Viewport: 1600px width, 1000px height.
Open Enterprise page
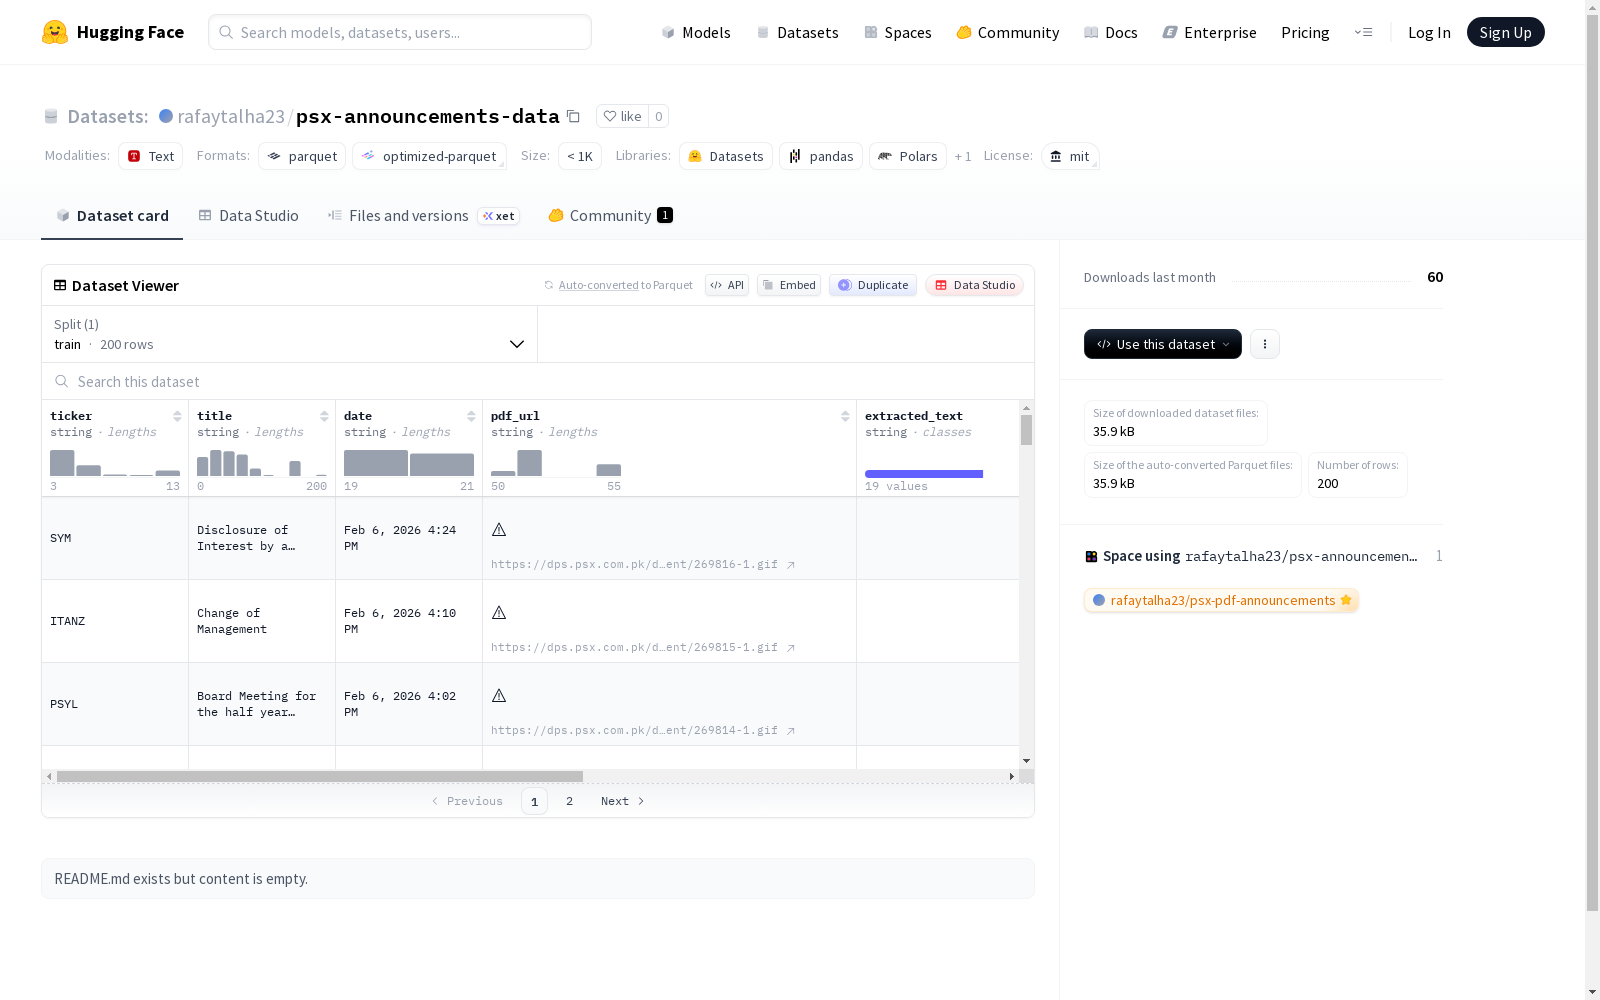1209,32
